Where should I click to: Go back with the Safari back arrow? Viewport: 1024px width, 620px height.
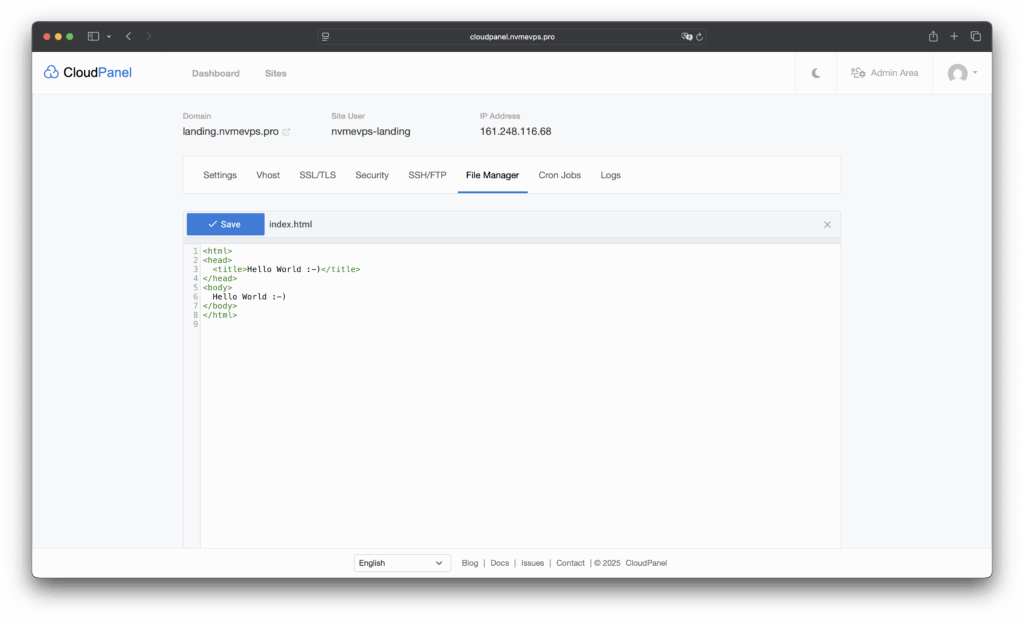128,36
